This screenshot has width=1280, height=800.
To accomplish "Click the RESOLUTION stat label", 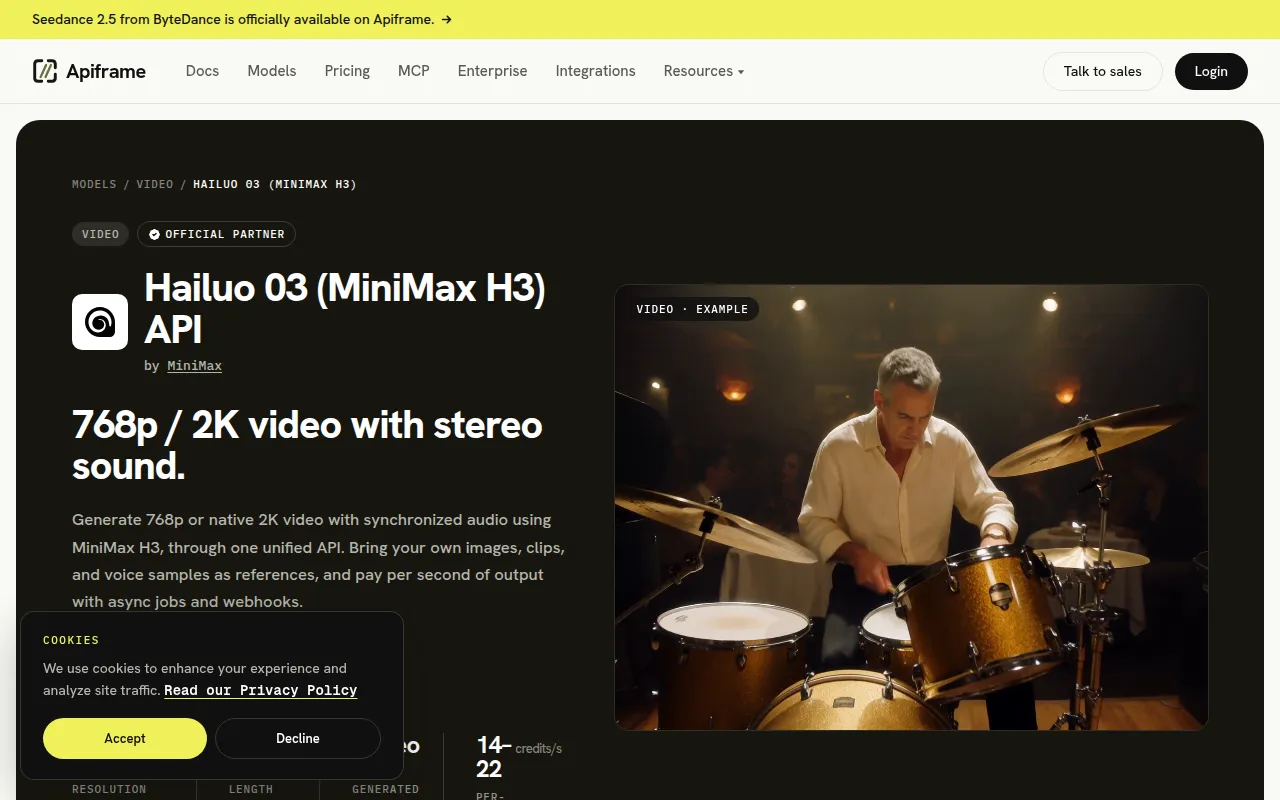I will (109, 789).
